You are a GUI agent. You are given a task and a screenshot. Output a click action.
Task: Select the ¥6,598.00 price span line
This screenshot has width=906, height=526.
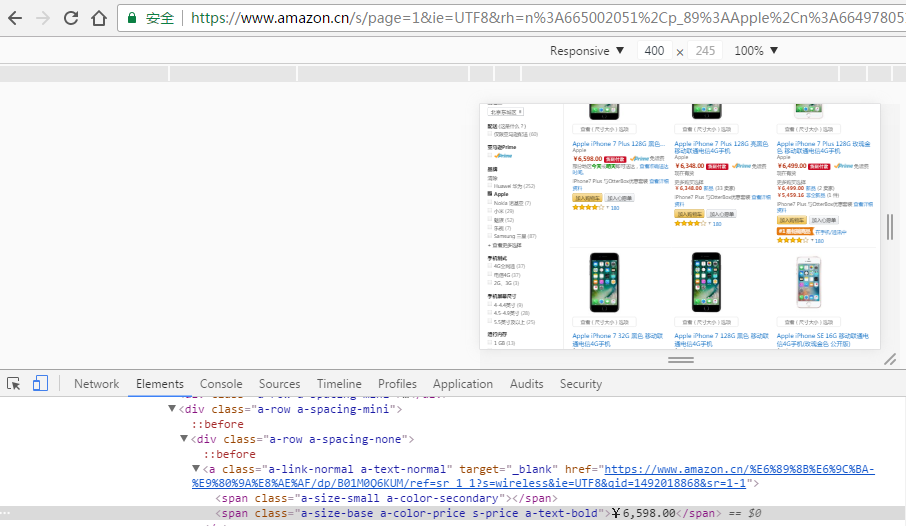pos(453,513)
